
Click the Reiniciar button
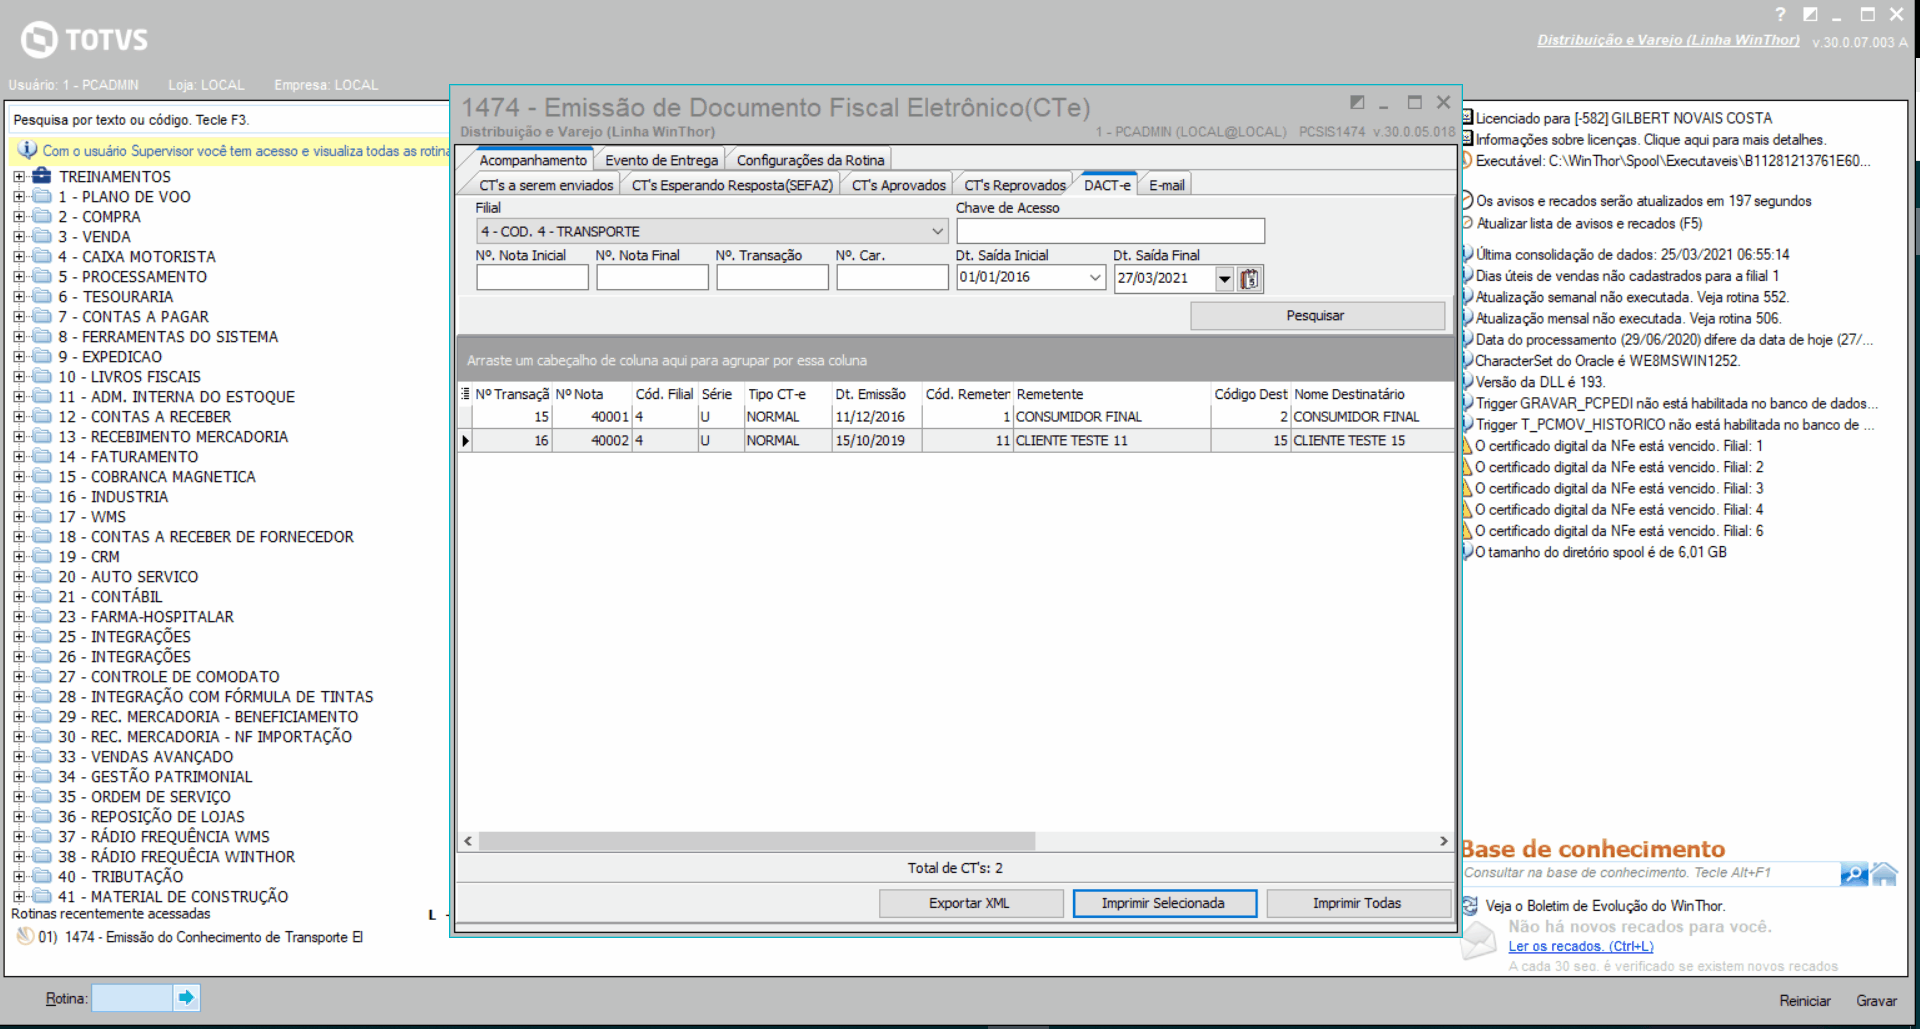coord(1805,1000)
